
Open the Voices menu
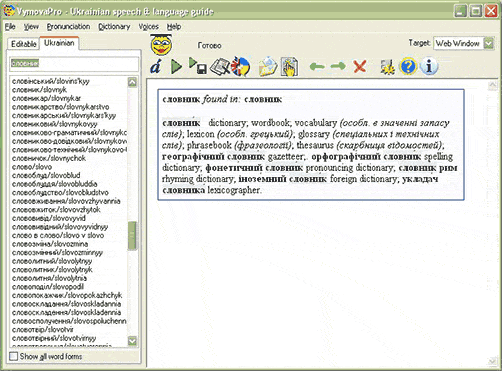pyautogui.click(x=148, y=27)
